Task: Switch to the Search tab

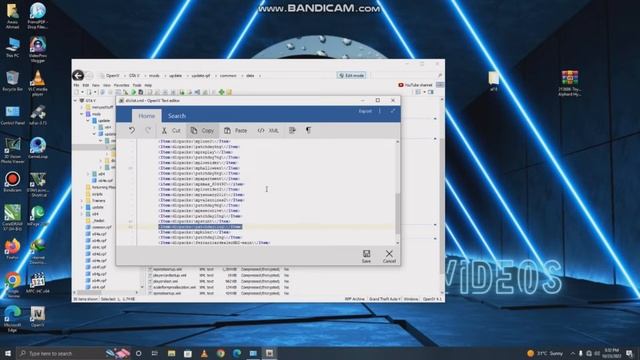Action: coord(177,116)
